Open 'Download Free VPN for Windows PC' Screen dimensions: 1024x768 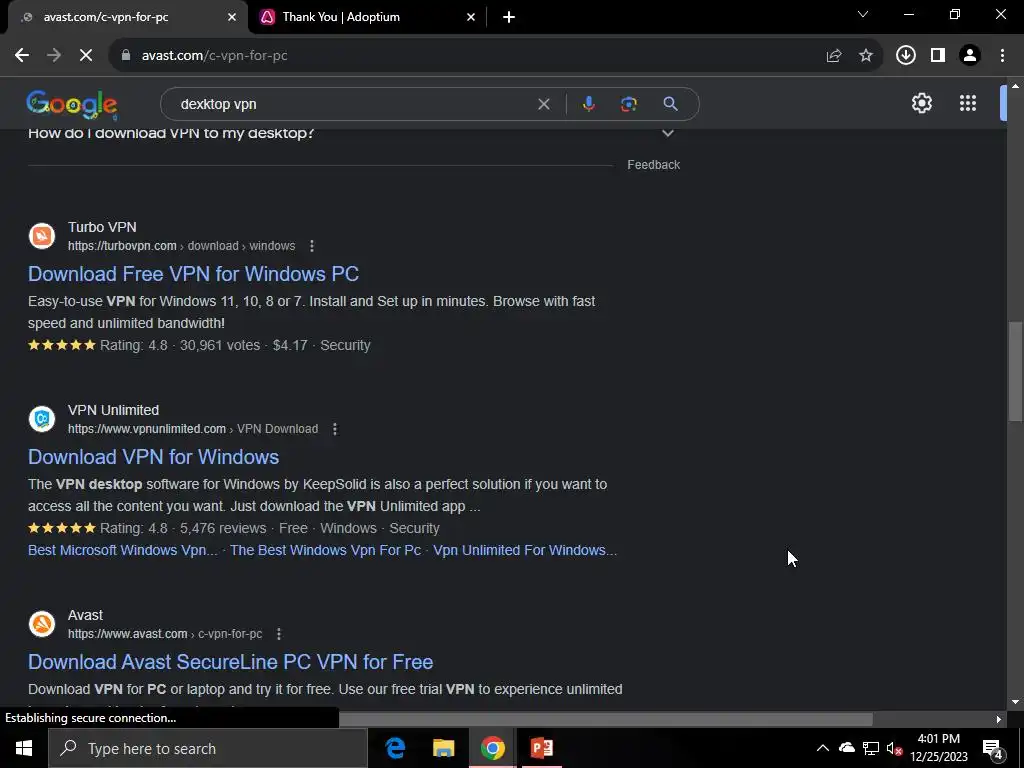point(193,274)
